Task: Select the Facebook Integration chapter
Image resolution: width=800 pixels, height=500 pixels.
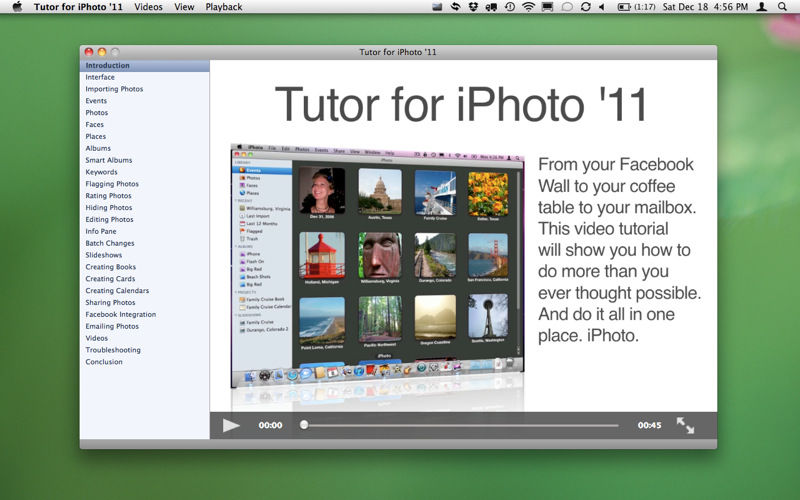Action: (x=144, y=314)
